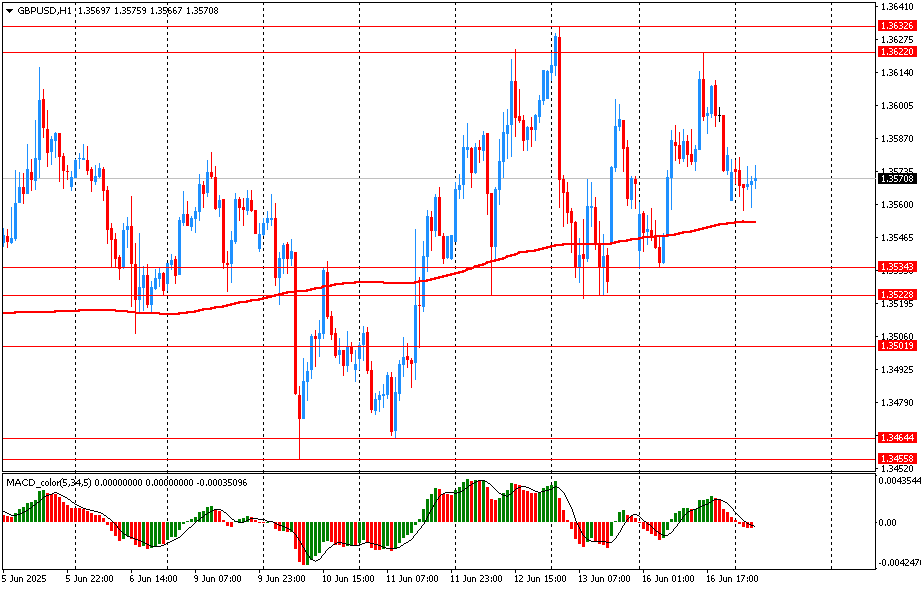The image size is (921, 590).
Task: Click the 16 Jun 17:00 time label
Action: point(732,578)
